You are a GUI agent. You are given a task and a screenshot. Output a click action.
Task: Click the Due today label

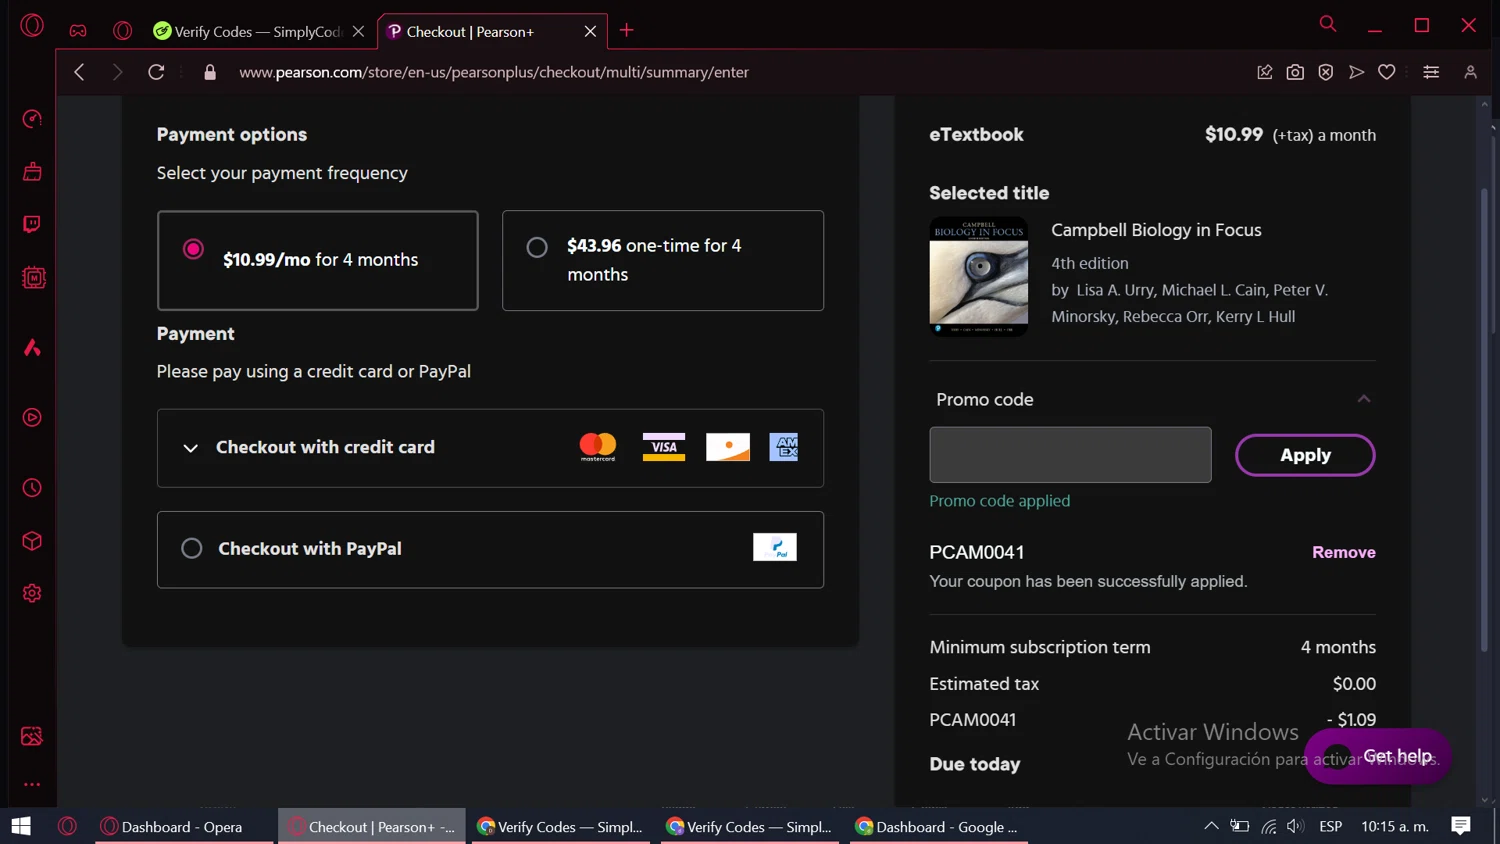click(975, 764)
